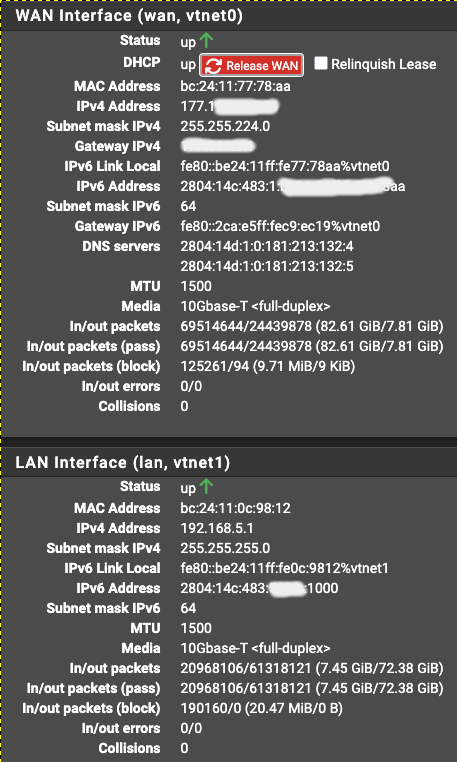Screen dimensions: 457x762
Task: Click WAN subnet mask 255.255.224.0
Action: point(225,126)
